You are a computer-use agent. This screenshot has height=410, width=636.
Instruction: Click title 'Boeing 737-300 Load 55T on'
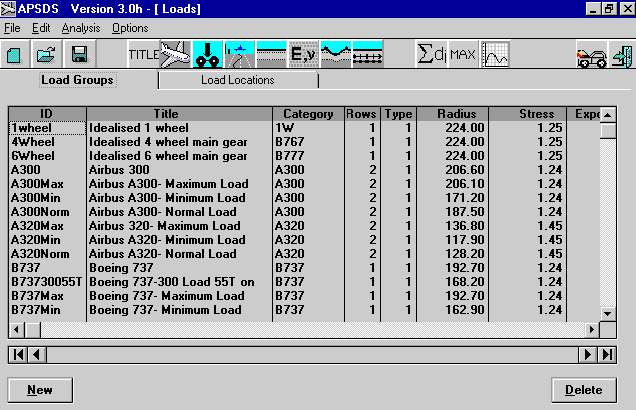point(172,282)
